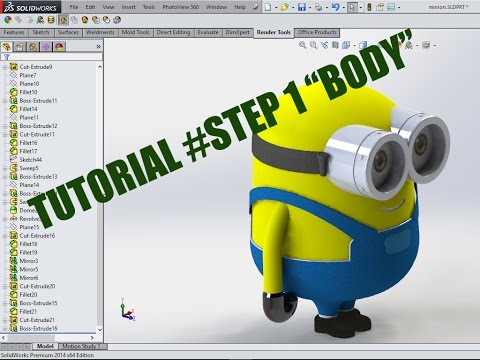Expand the Cut-Extrude11 tree node
This screenshot has height=360, width=480.
(x=5, y=134)
